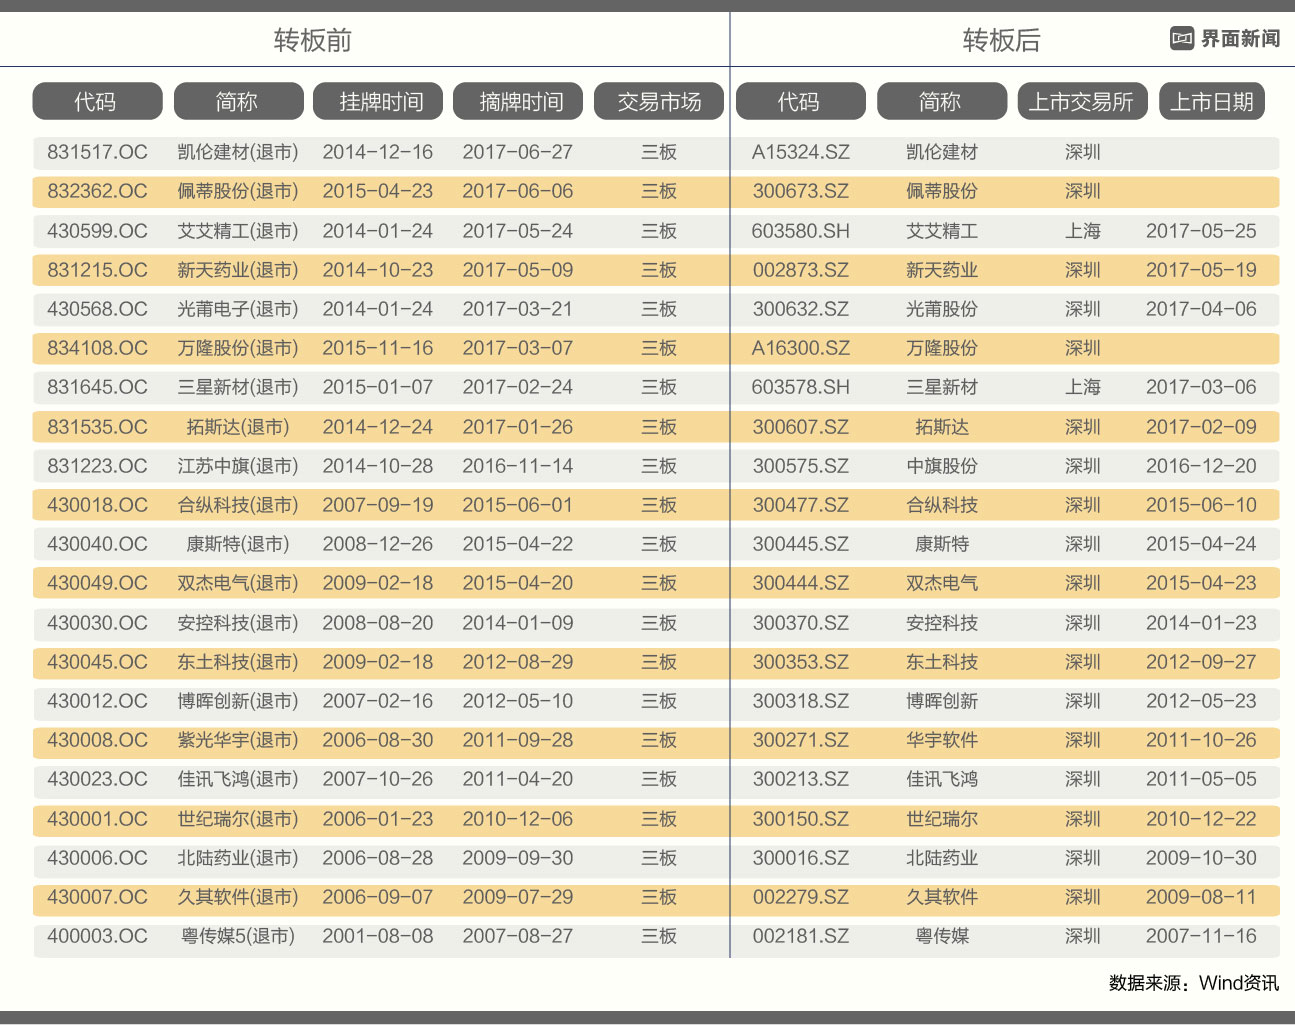The width and height of the screenshot is (1295, 1025).
Task: Select code 300477.SZ
Action: point(801,505)
